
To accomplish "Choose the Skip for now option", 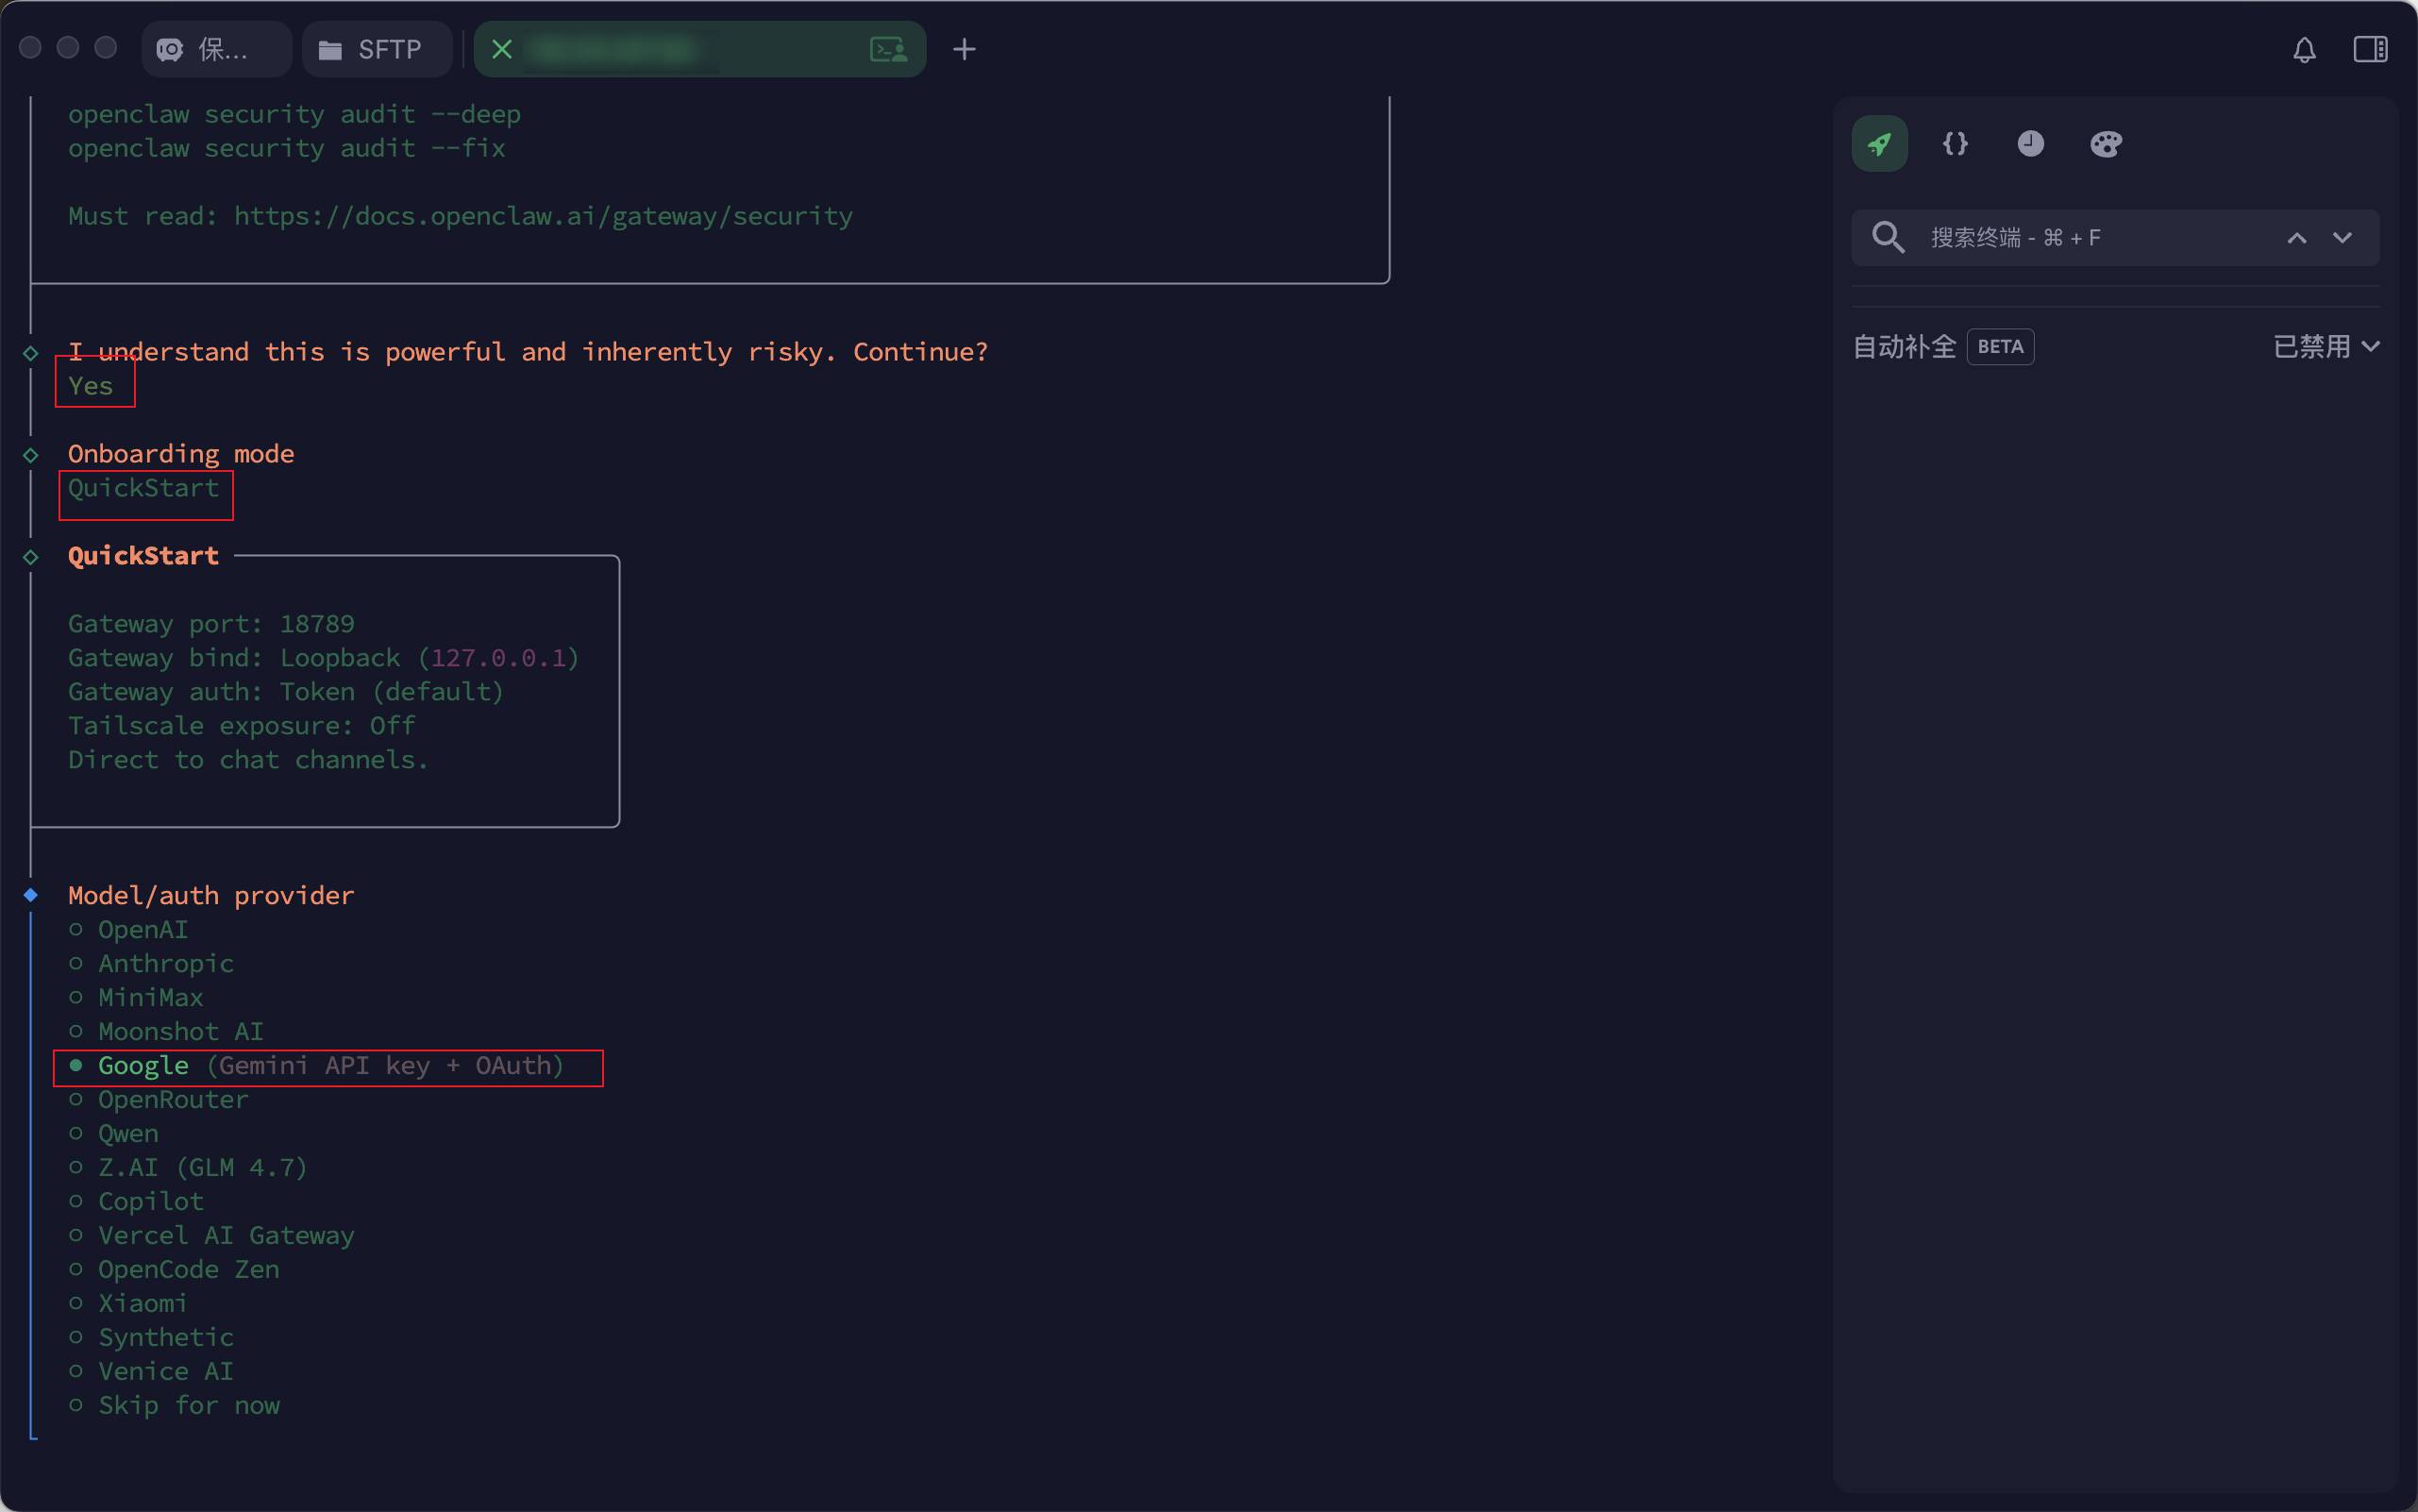I will [x=188, y=1406].
